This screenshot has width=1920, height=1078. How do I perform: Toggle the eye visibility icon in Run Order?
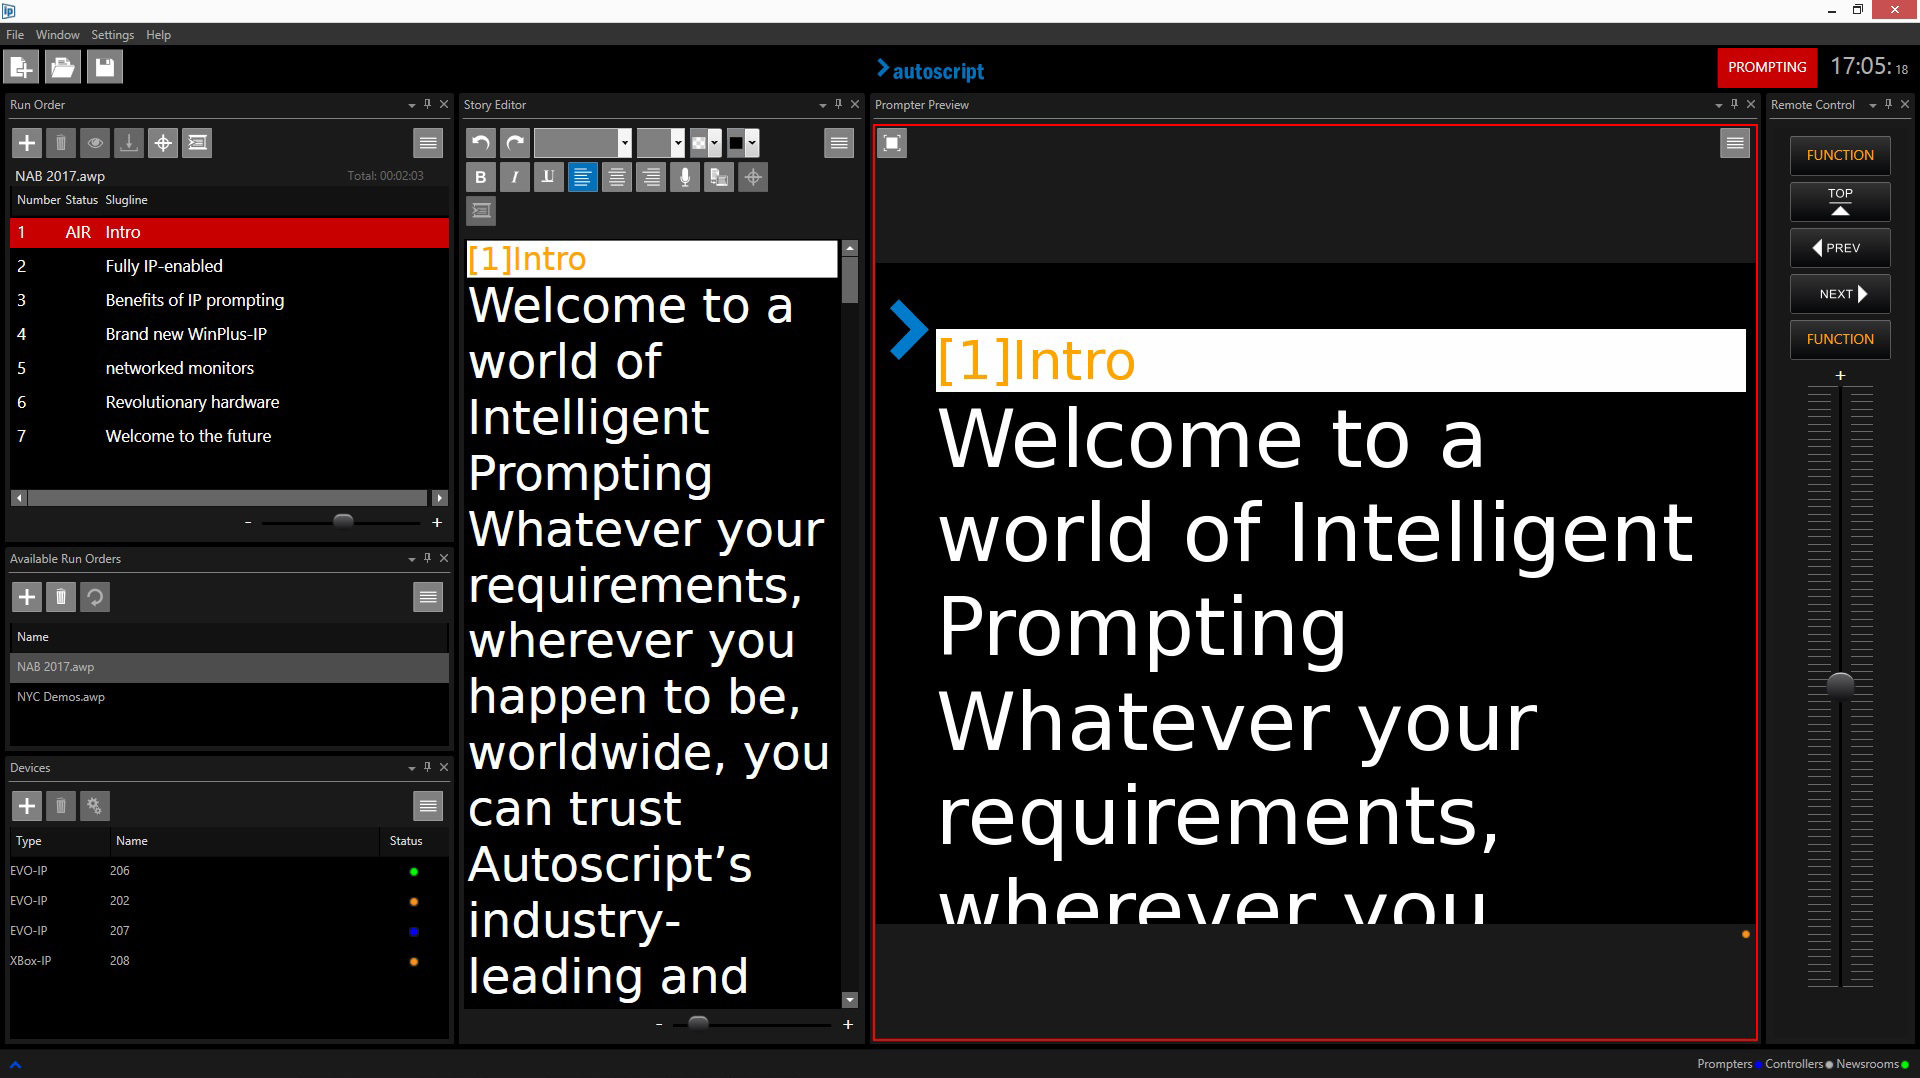pos(95,143)
